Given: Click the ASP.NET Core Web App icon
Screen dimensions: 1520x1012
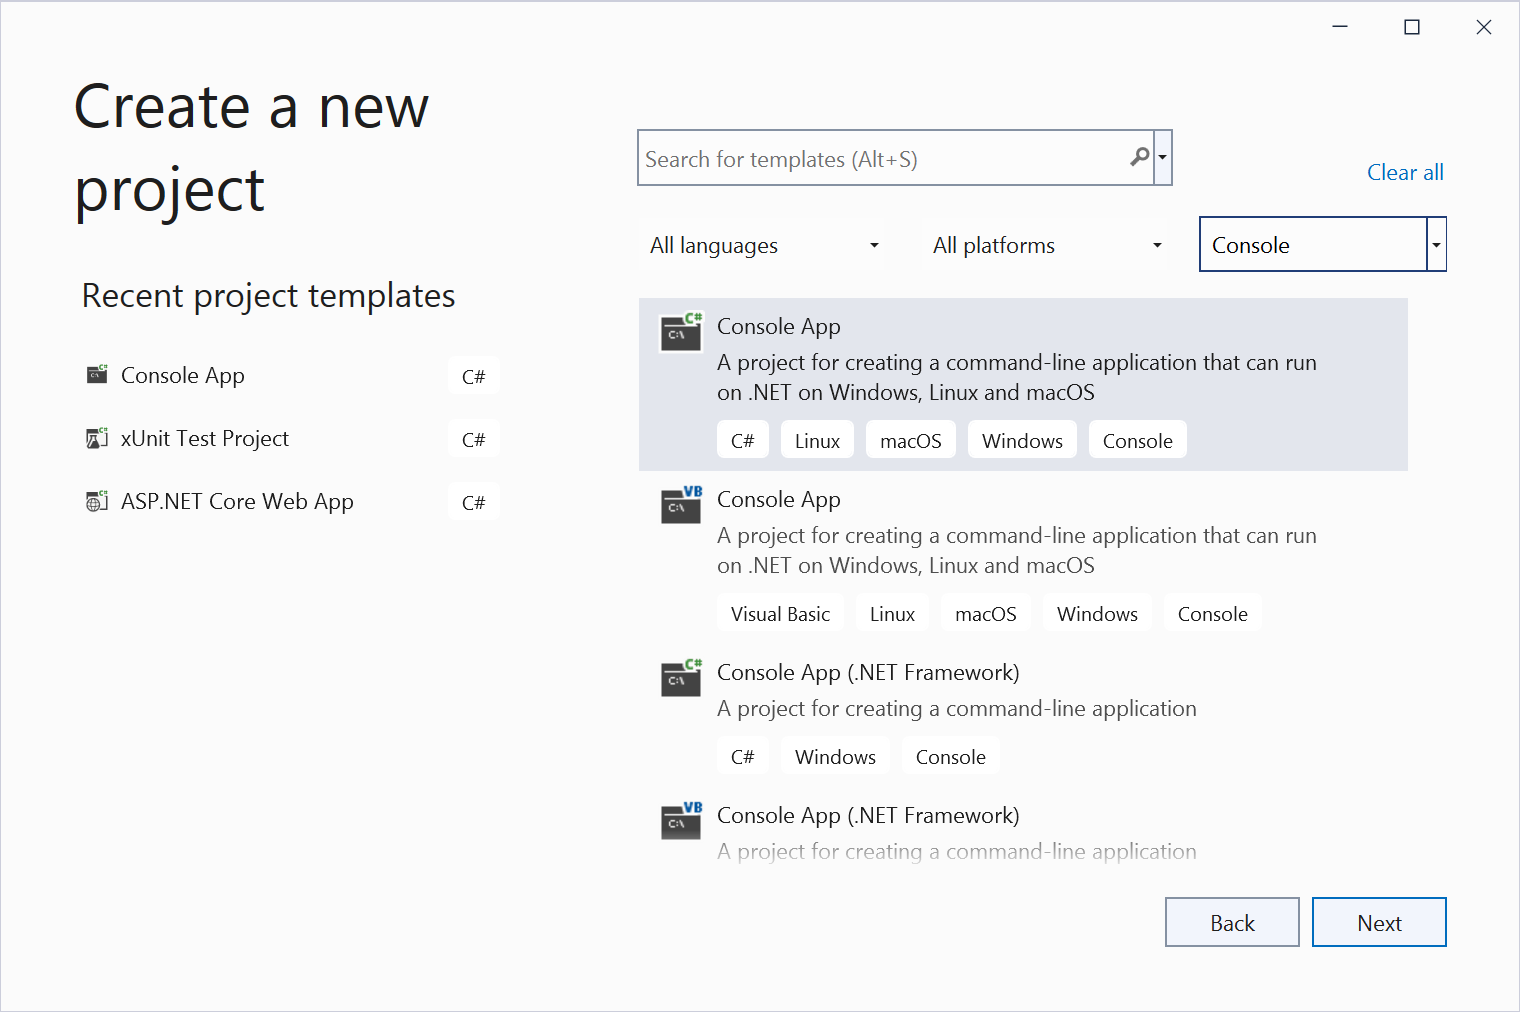Looking at the screenshot, I should tap(97, 501).
